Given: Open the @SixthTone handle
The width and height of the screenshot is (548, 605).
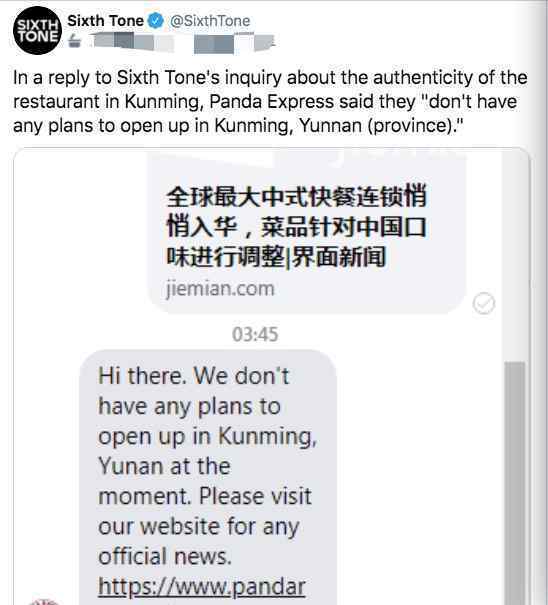Looking at the screenshot, I should pyautogui.click(x=210, y=21).
